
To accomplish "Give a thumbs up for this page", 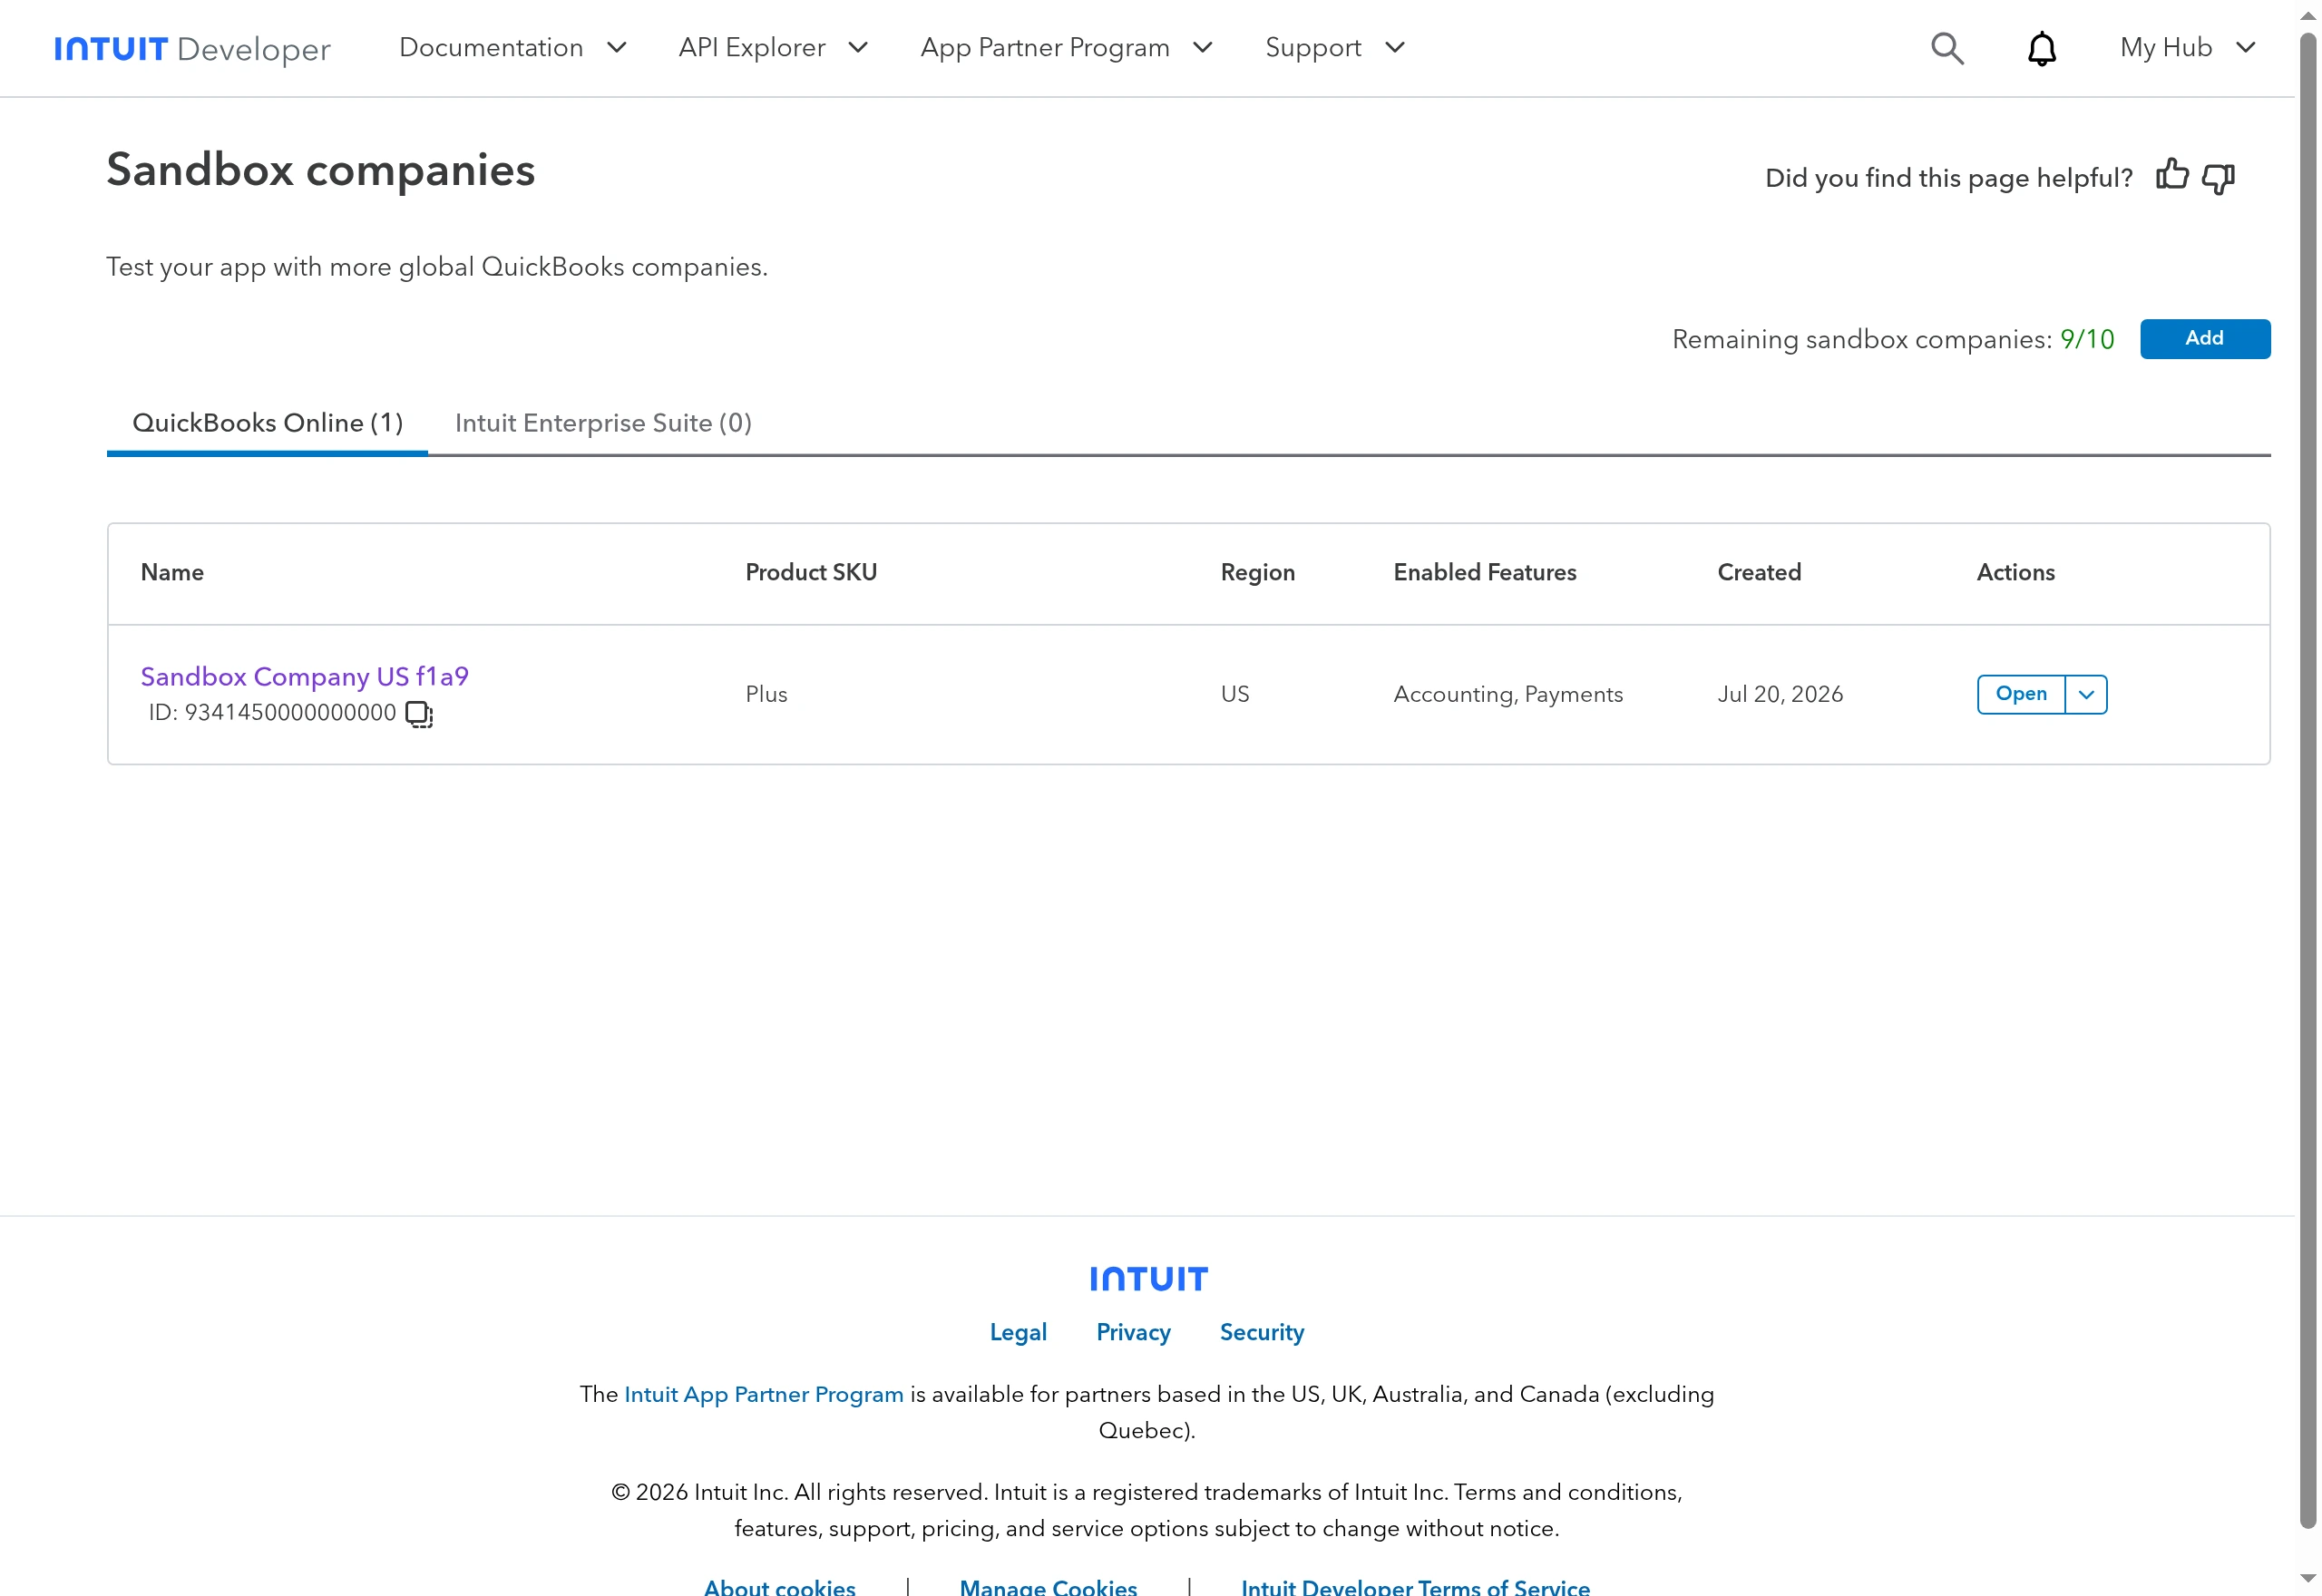I will [x=2171, y=175].
